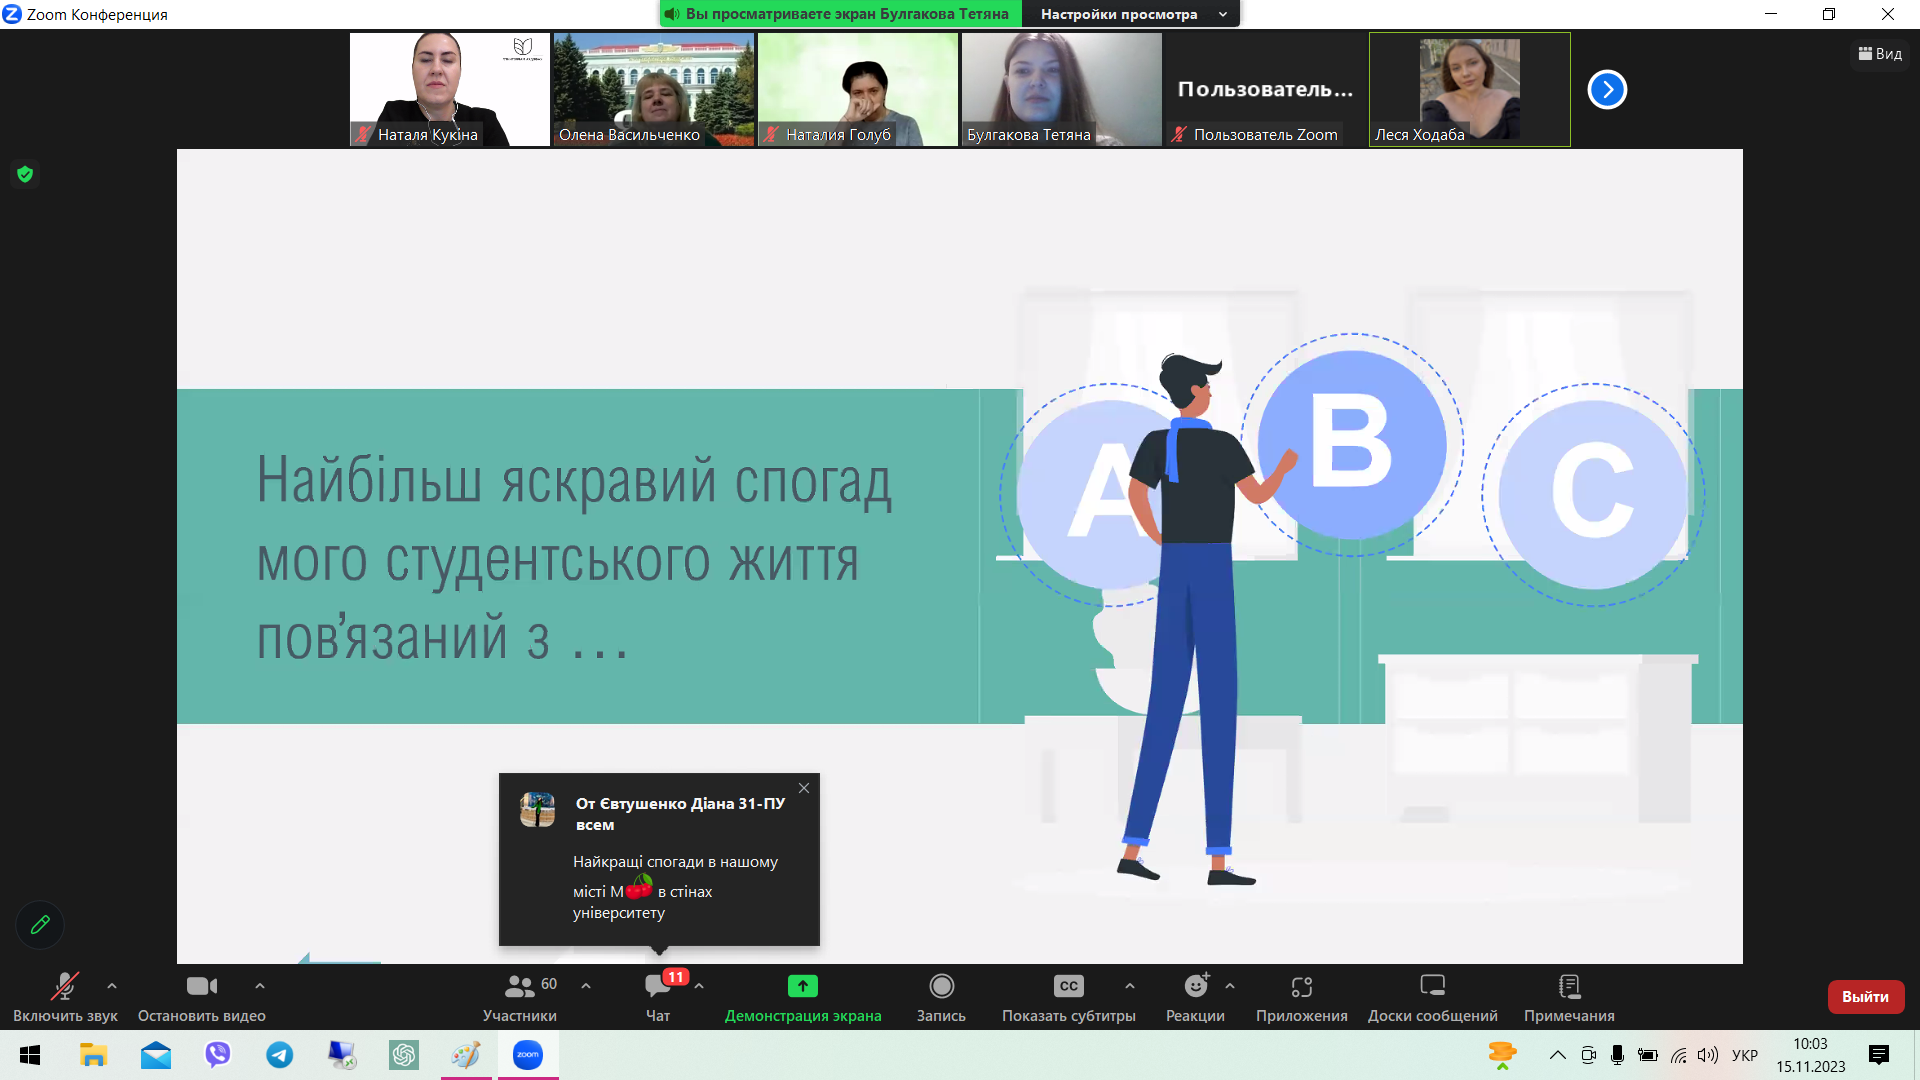Expand audio options arrow next to microphone
The height and width of the screenshot is (1080, 1920).
click(x=112, y=986)
